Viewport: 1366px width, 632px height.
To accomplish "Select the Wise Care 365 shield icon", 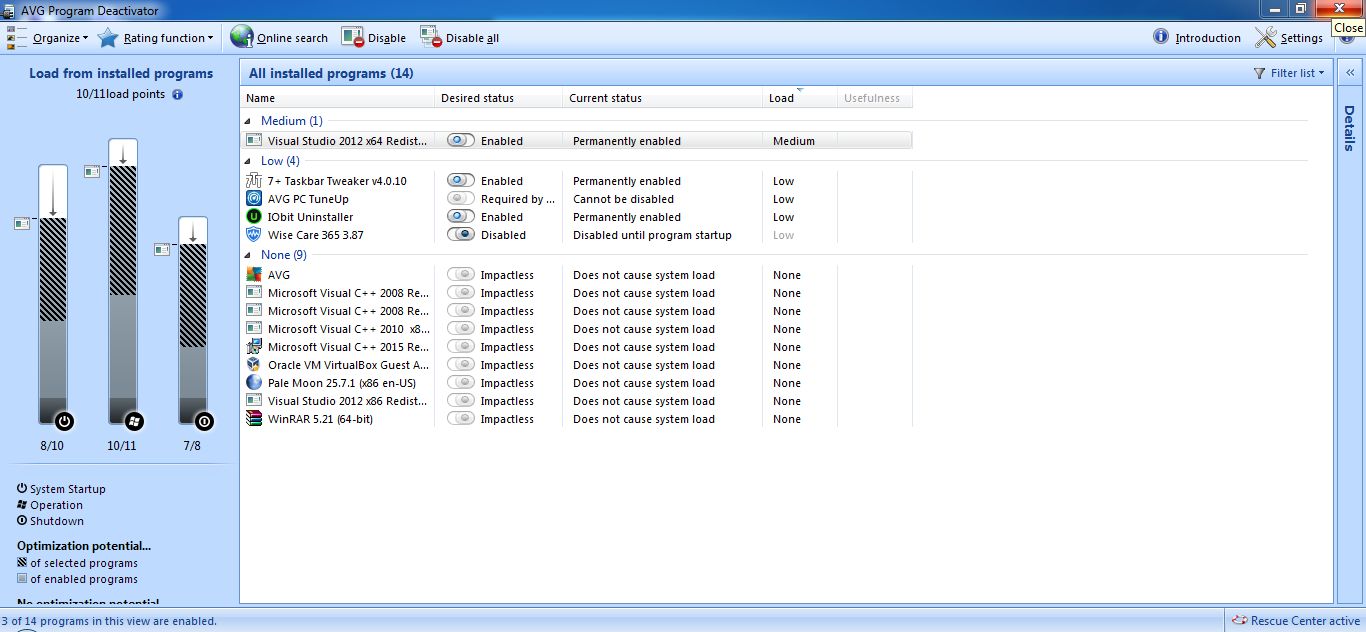I will tap(254, 235).
